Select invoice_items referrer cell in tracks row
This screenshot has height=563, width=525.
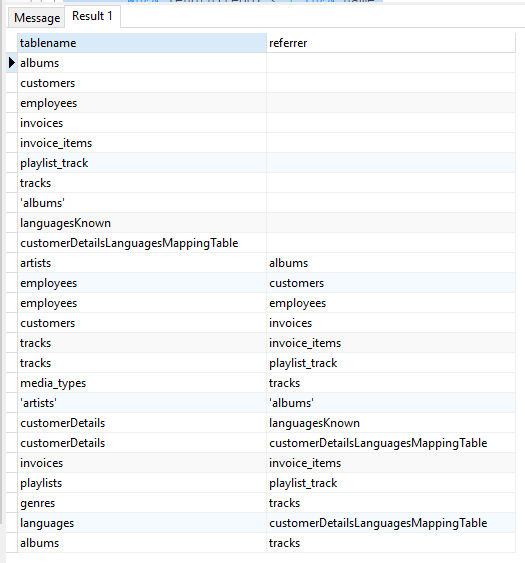point(391,343)
